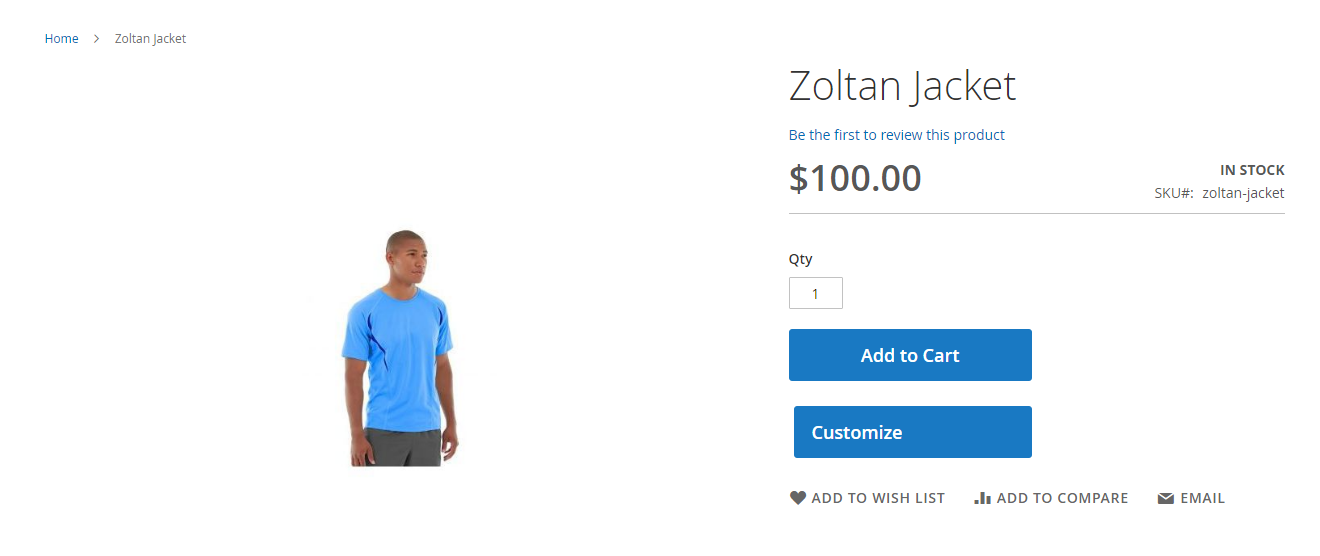1320x556 pixels.
Task: Select the ADD TO WISH LIST text
Action: click(878, 498)
